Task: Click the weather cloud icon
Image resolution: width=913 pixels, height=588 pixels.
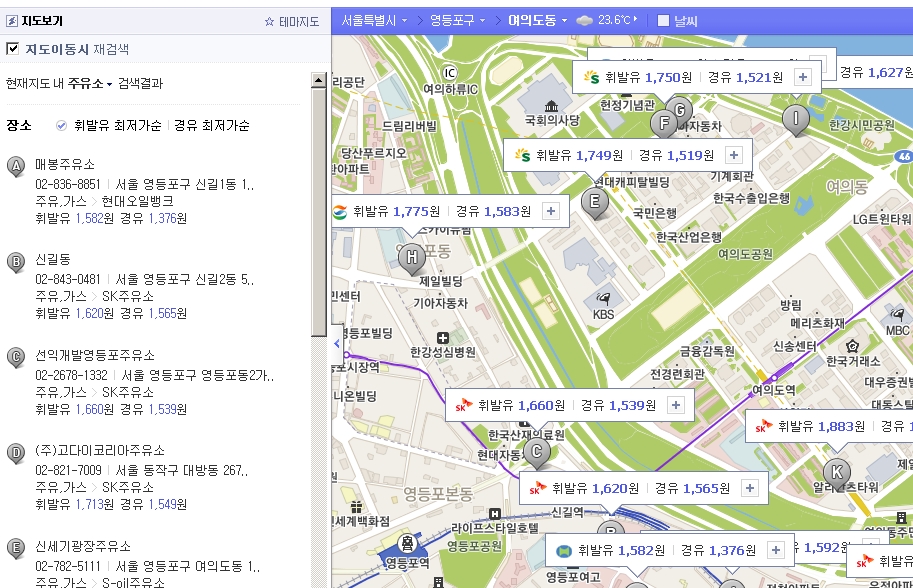Action: (x=584, y=21)
